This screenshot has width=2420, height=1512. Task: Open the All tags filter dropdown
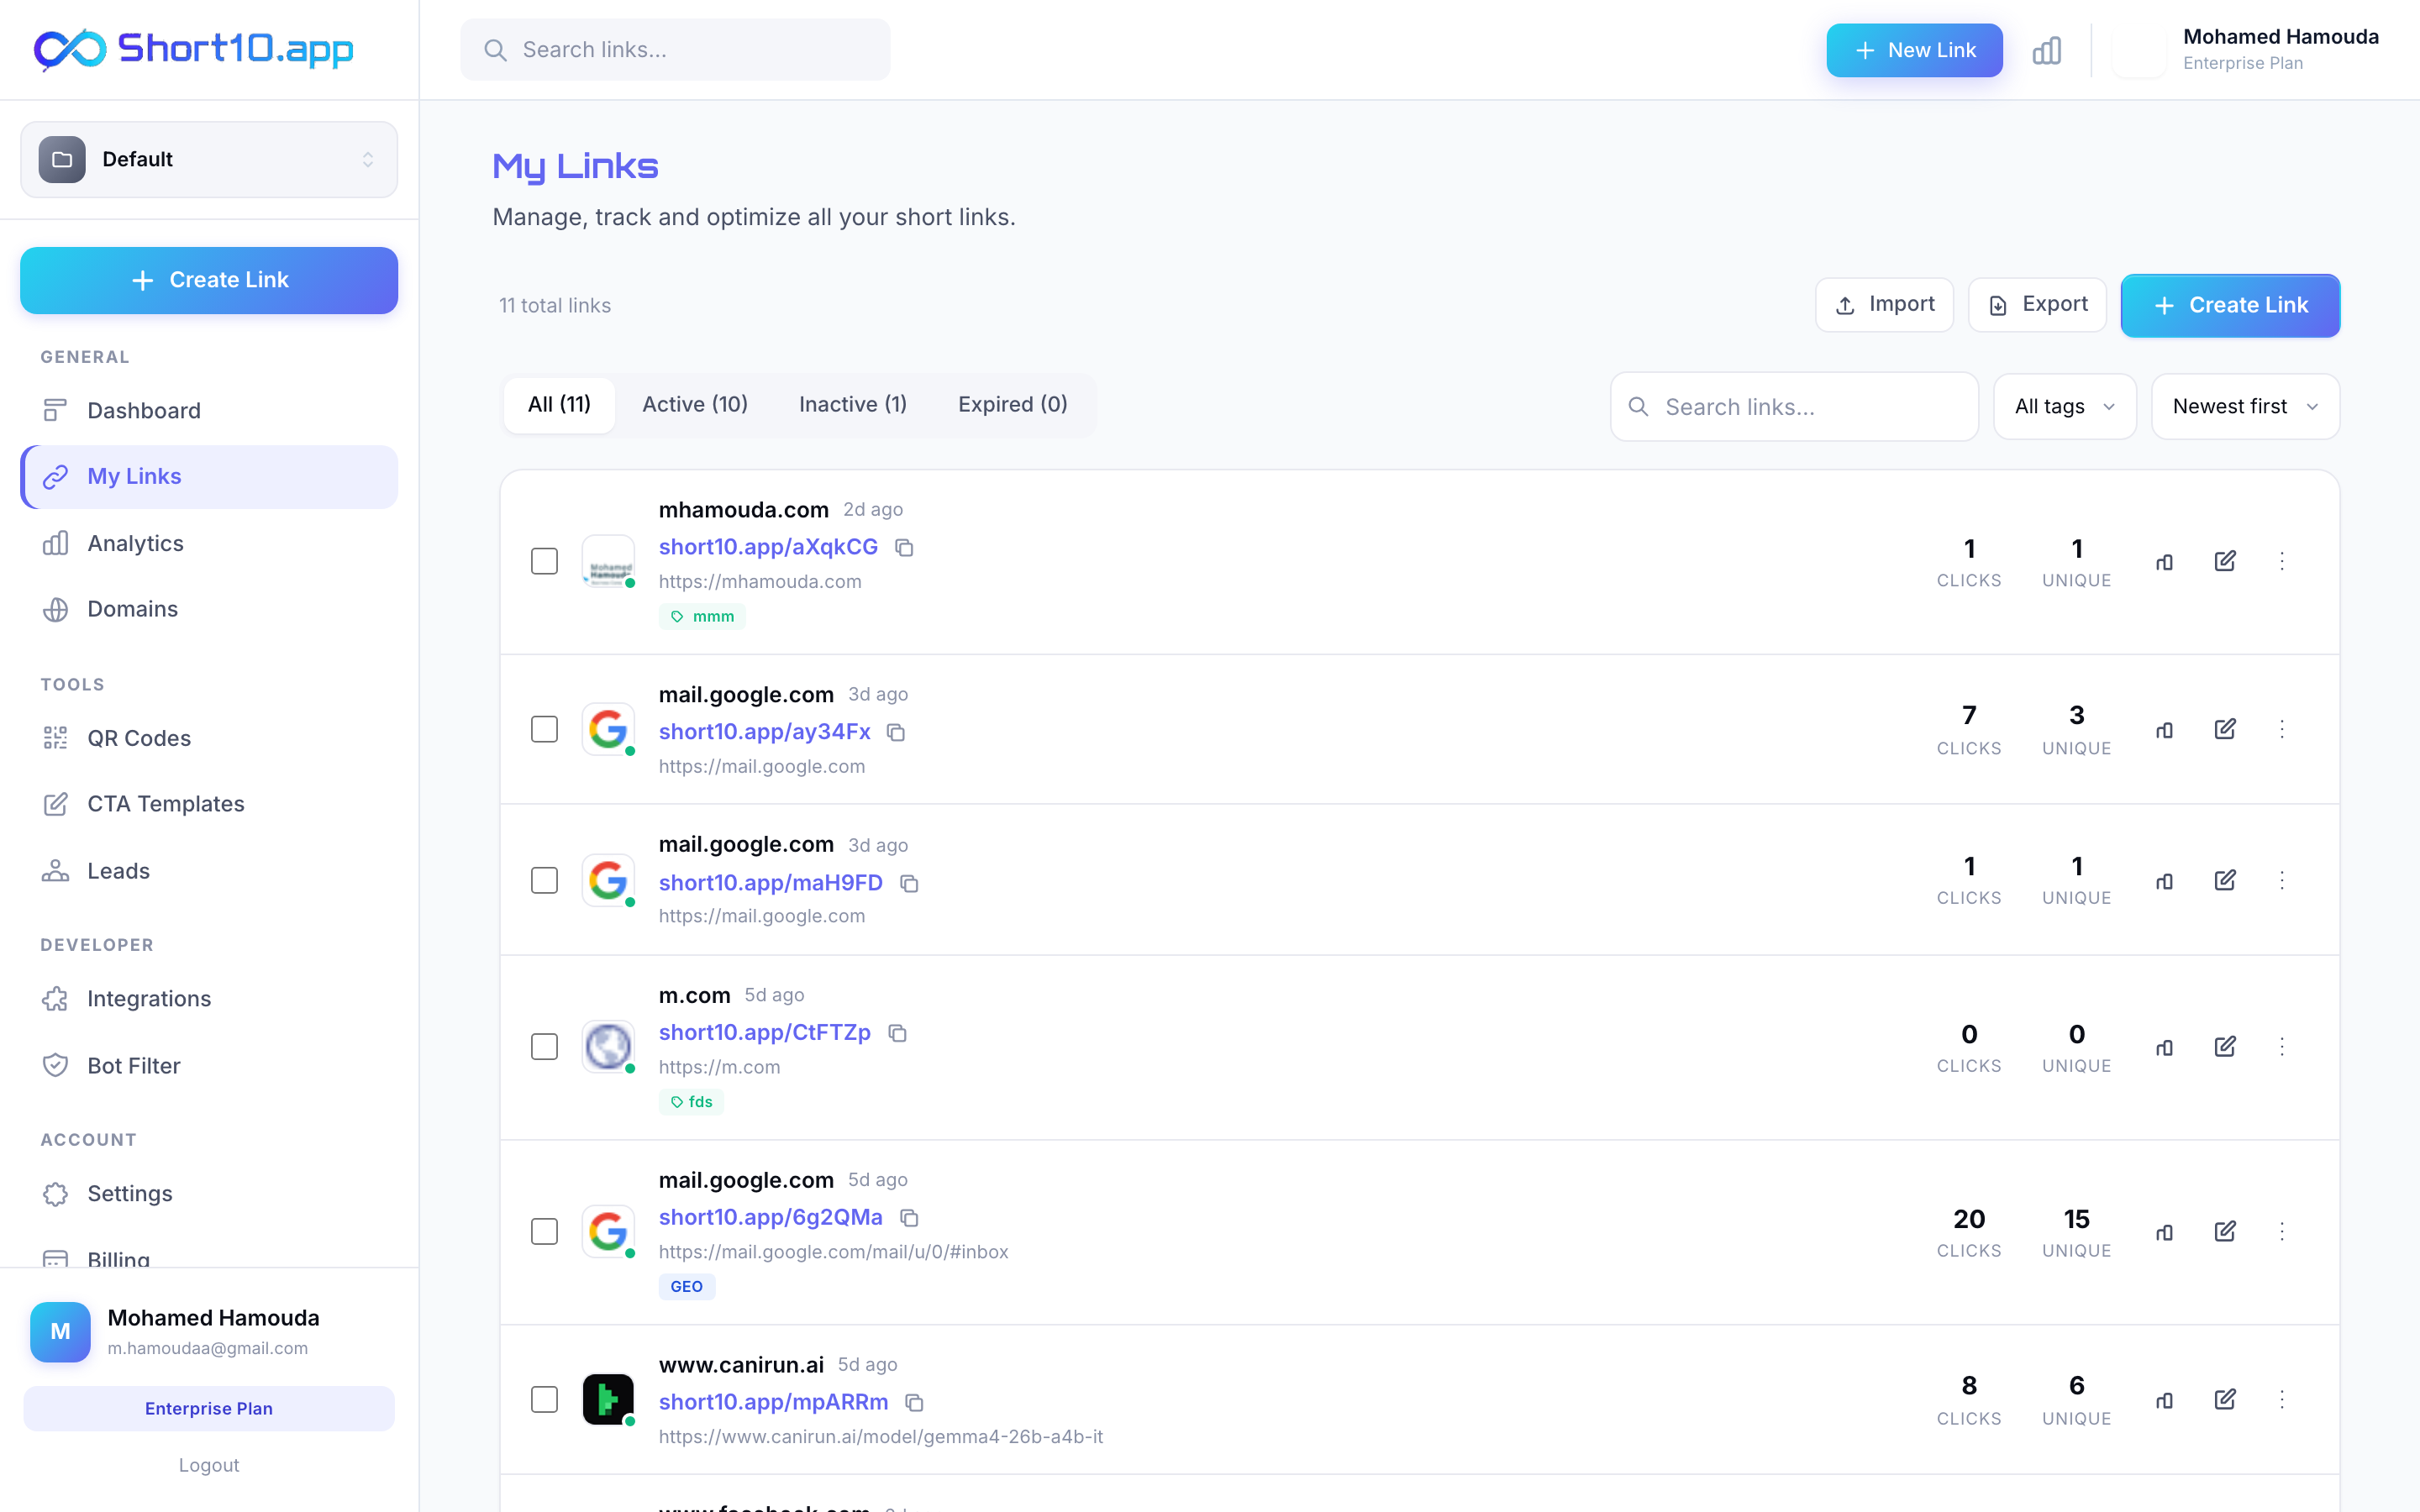click(x=2064, y=406)
